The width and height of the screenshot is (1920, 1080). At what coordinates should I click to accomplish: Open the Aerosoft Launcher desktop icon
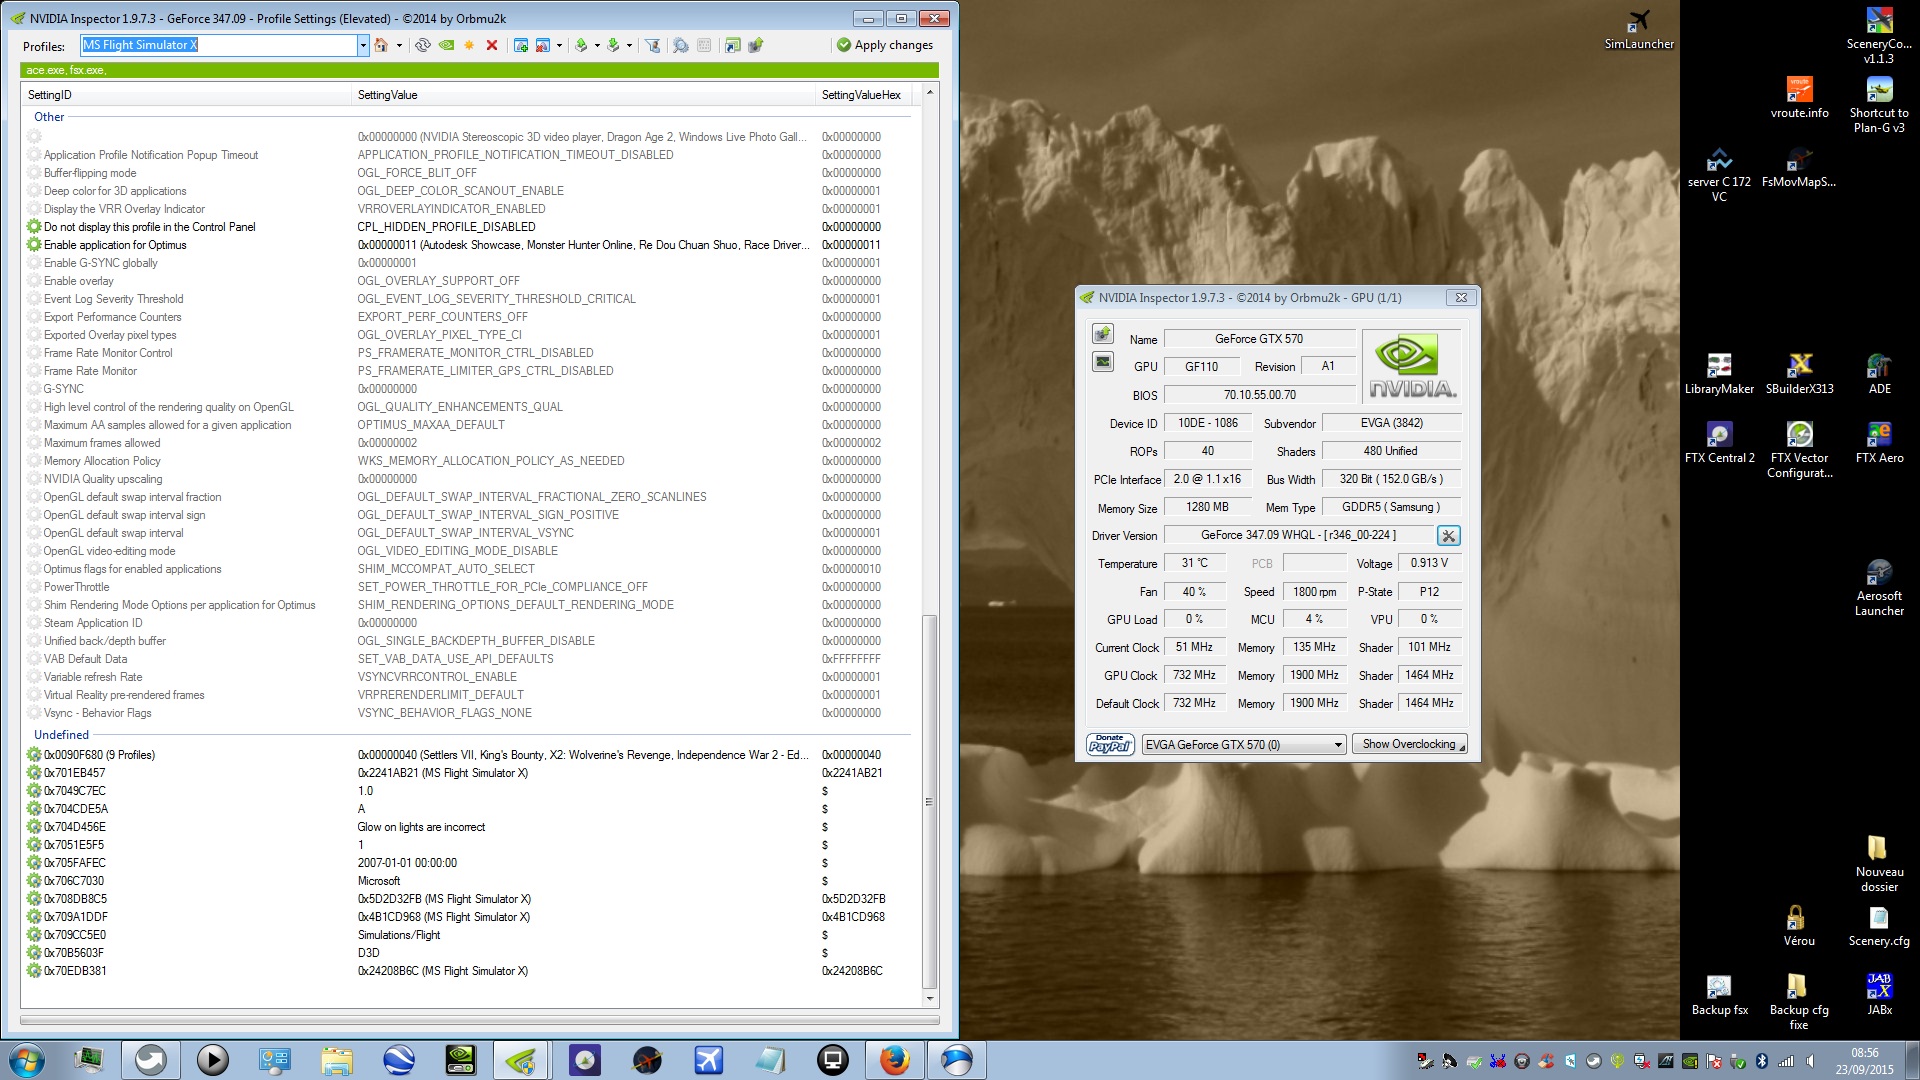tap(1879, 588)
